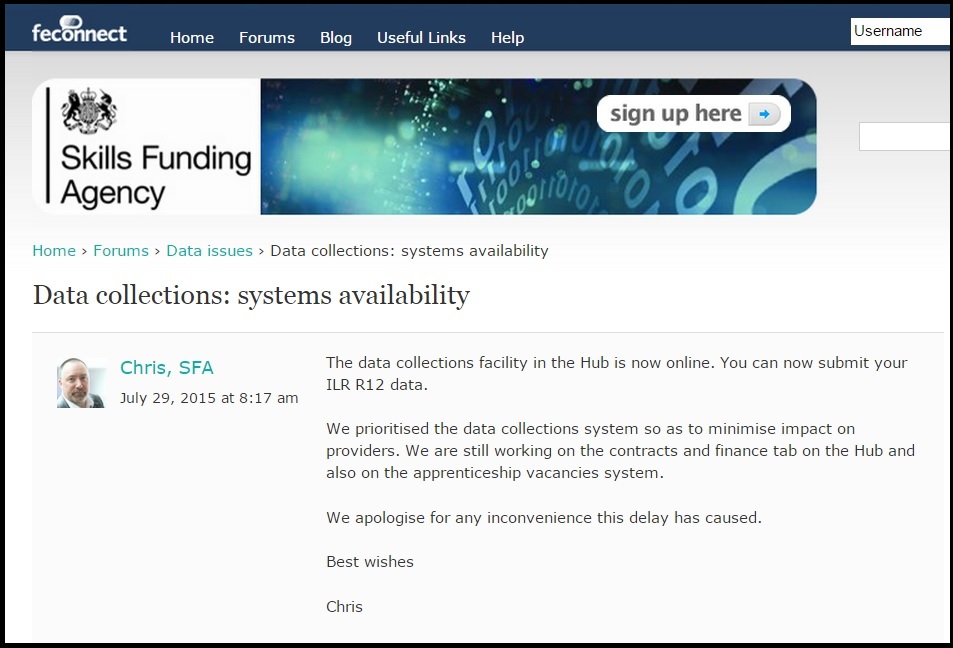Open the Blog page in navigation
Viewport: 953px width, 648px height.
click(x=336, y=38)
